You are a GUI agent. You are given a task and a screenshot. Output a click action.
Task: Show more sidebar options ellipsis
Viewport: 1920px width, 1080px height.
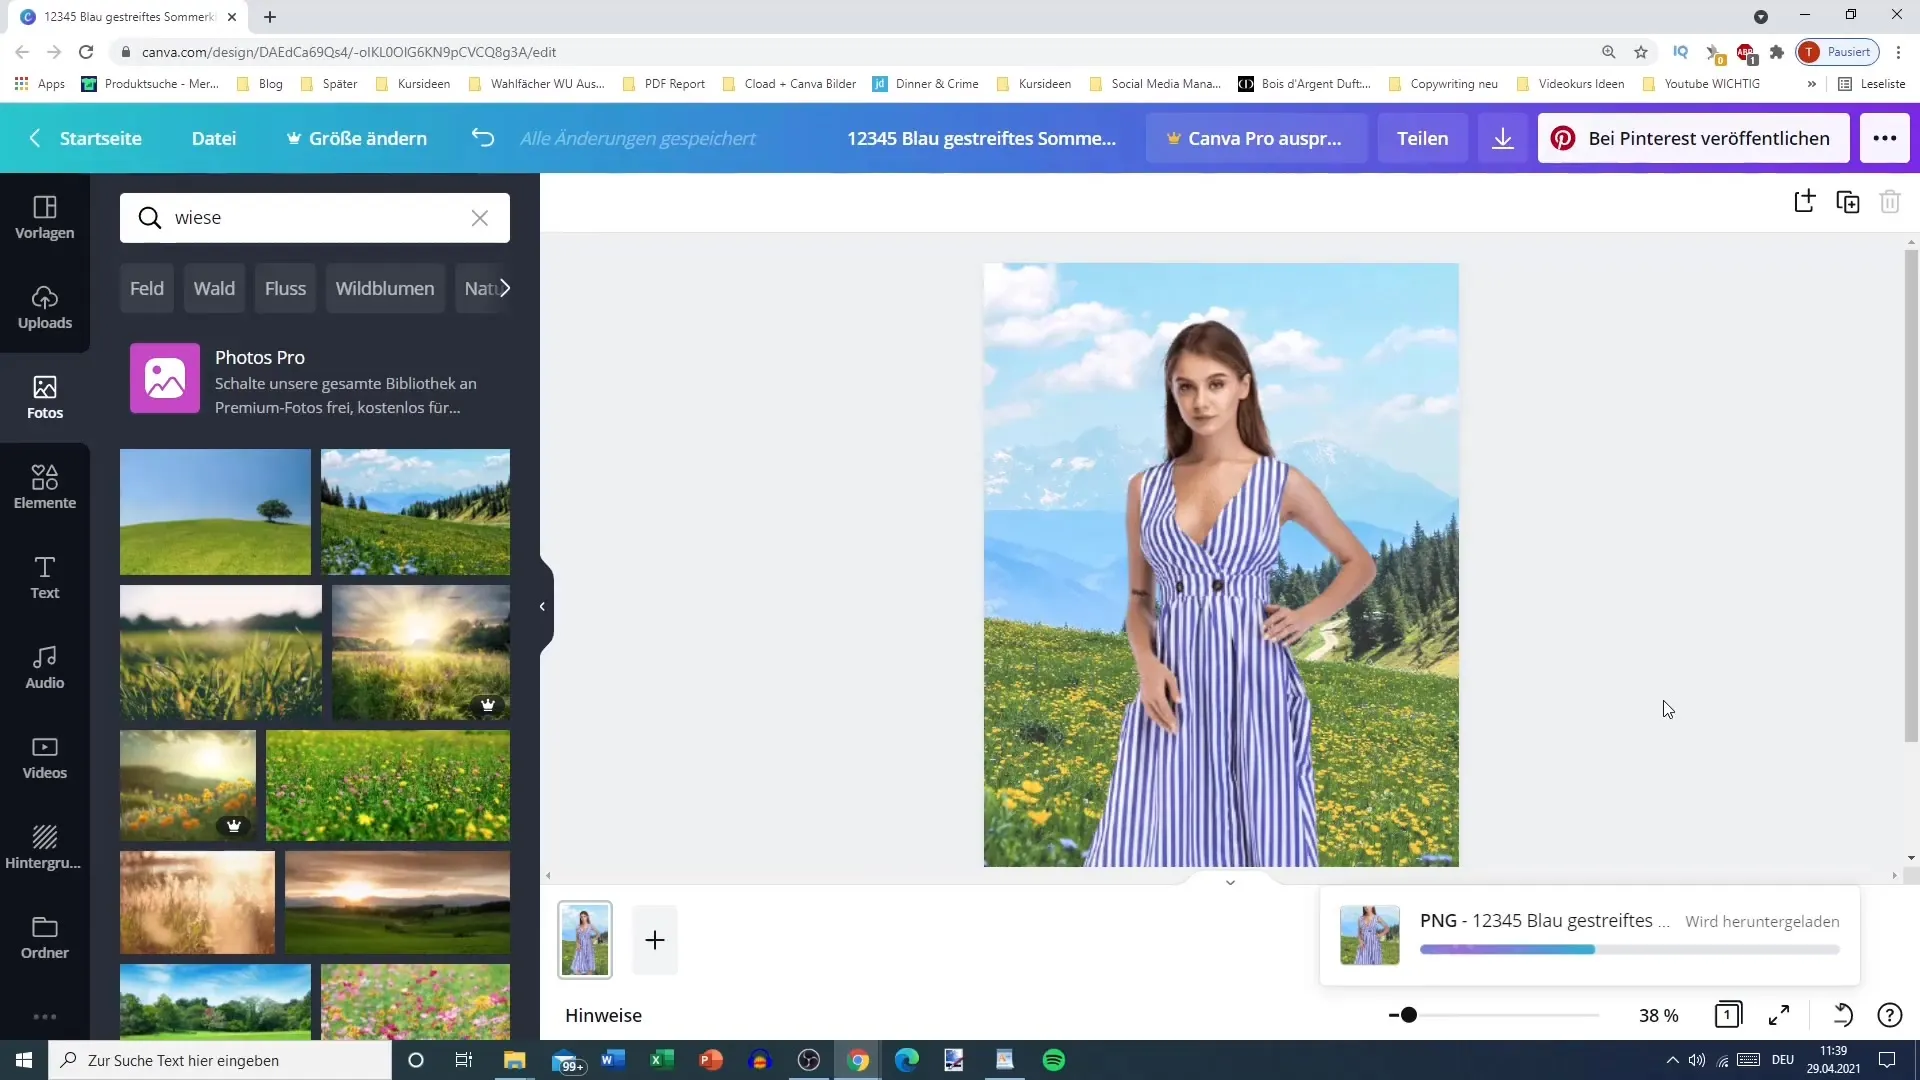[45, 1017]
